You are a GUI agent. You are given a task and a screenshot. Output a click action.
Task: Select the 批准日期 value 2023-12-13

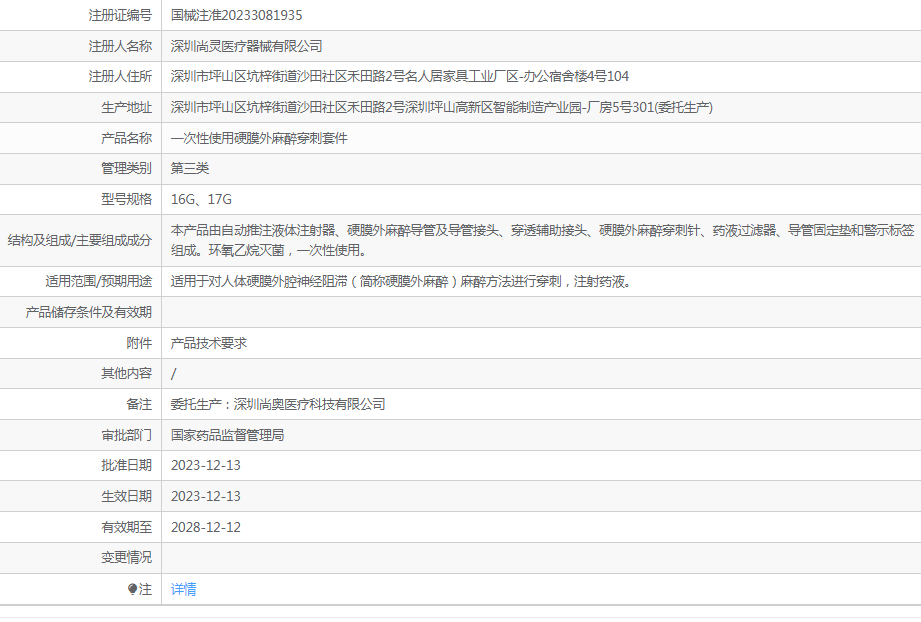click(206, 466)
